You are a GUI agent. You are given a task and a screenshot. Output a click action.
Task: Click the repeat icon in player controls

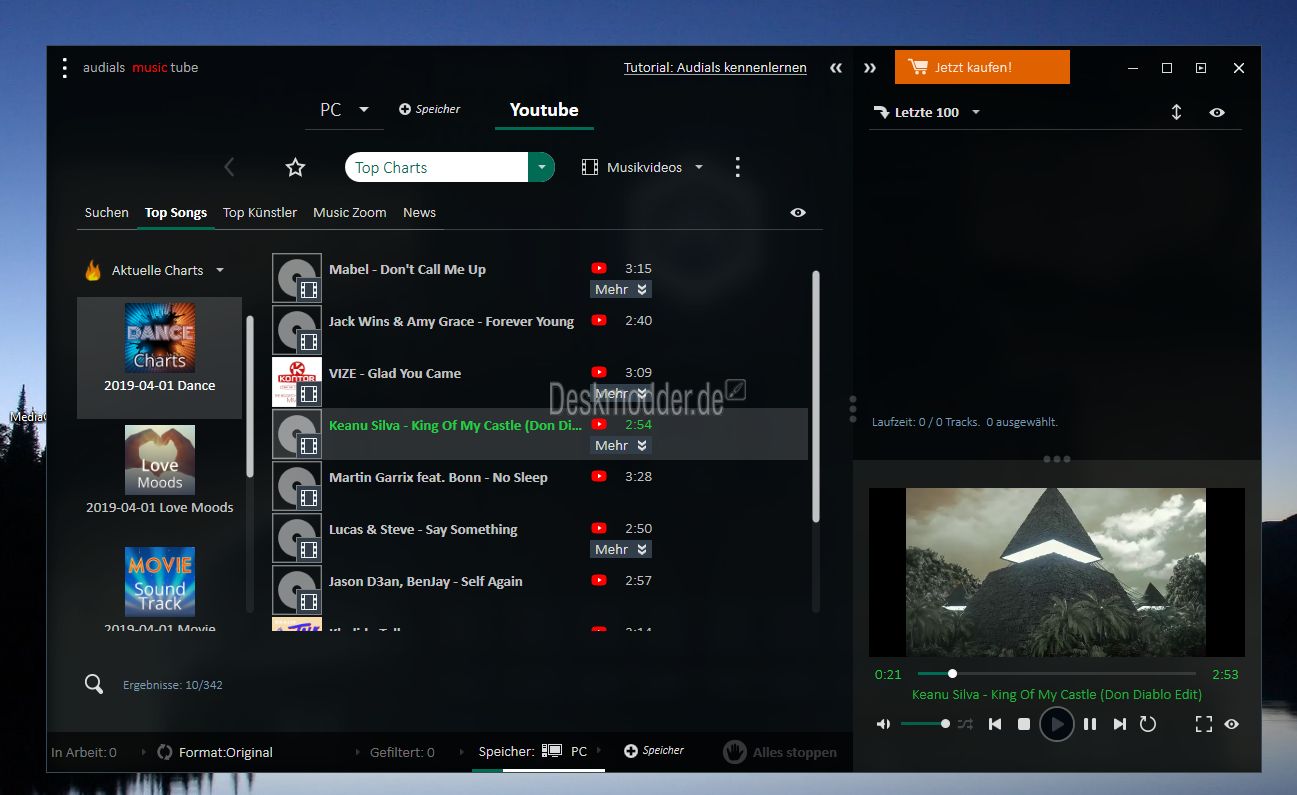pyautogui.click(x=1148, y=724)
